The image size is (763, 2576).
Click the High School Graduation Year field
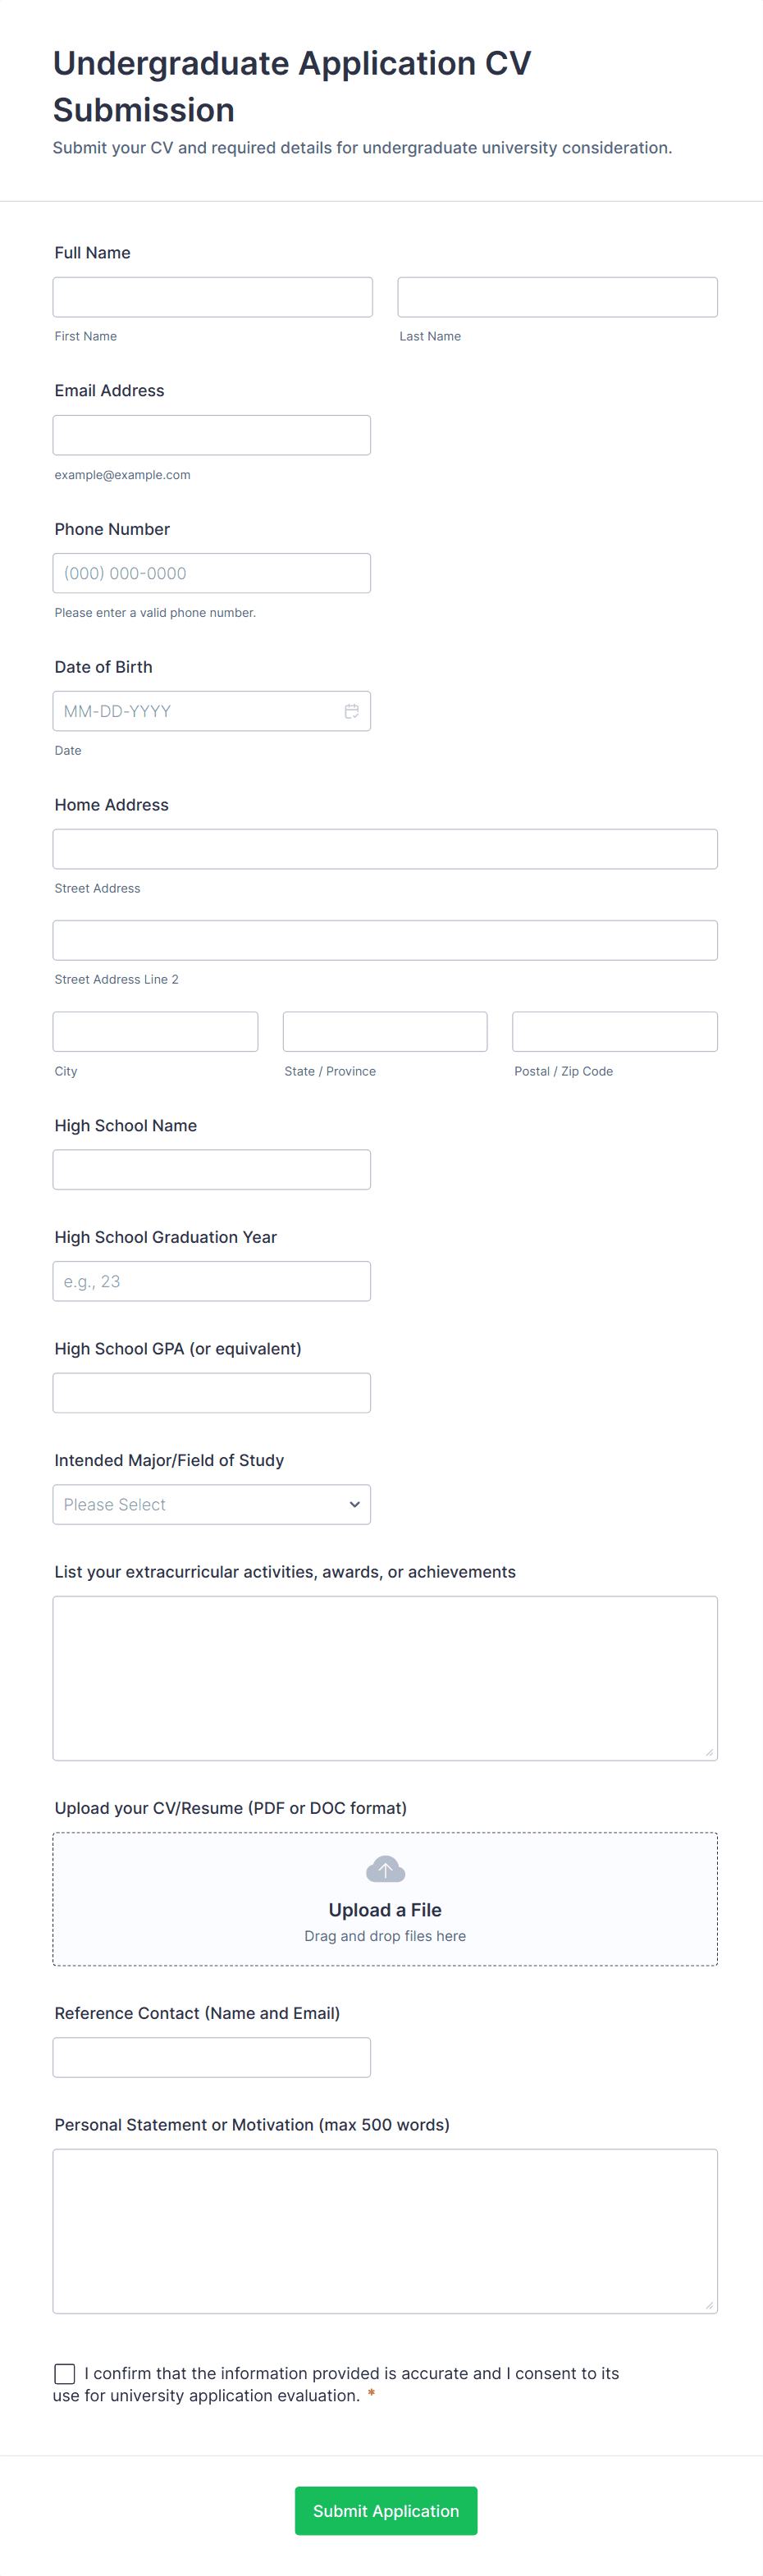(211, 1281)
